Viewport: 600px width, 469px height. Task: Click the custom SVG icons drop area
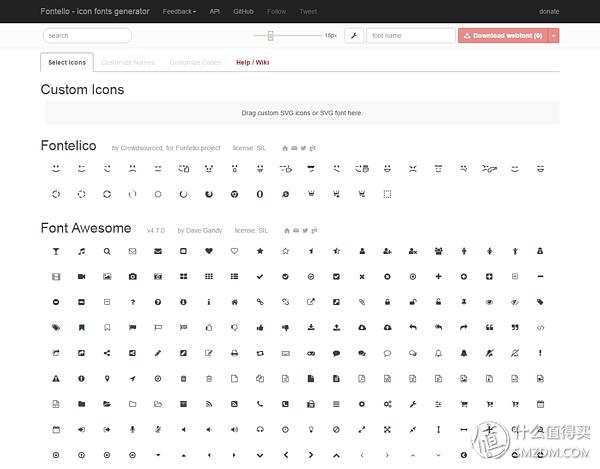(302, 113)
